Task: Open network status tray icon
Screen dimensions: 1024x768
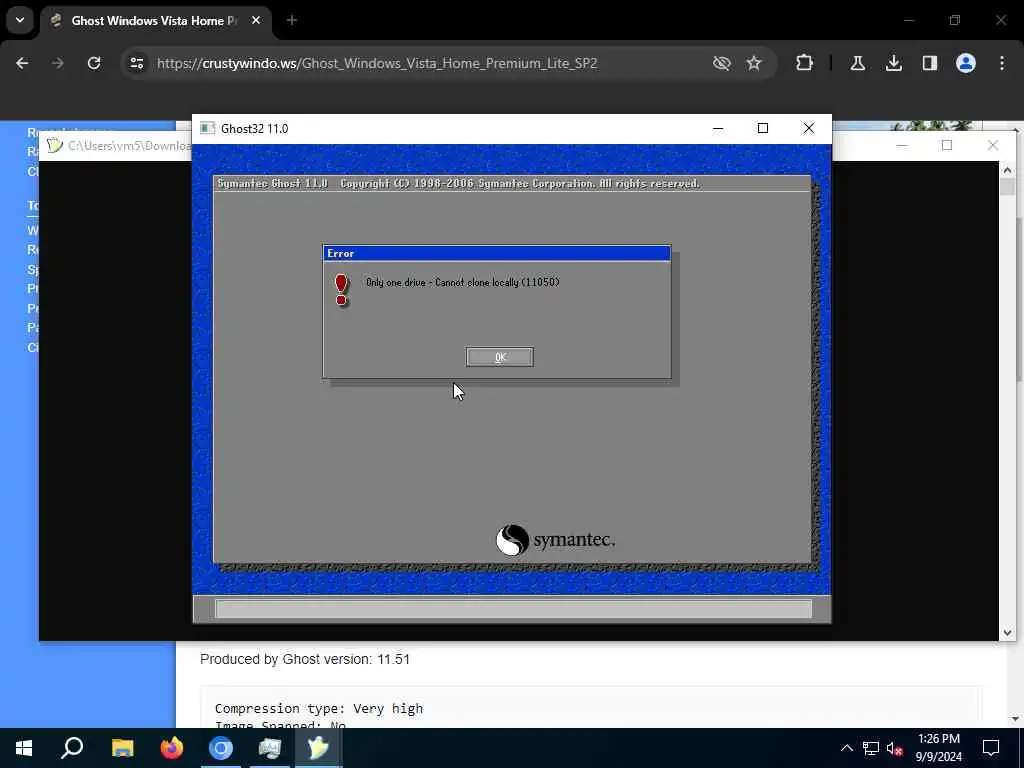Action: tap(871, 748)
